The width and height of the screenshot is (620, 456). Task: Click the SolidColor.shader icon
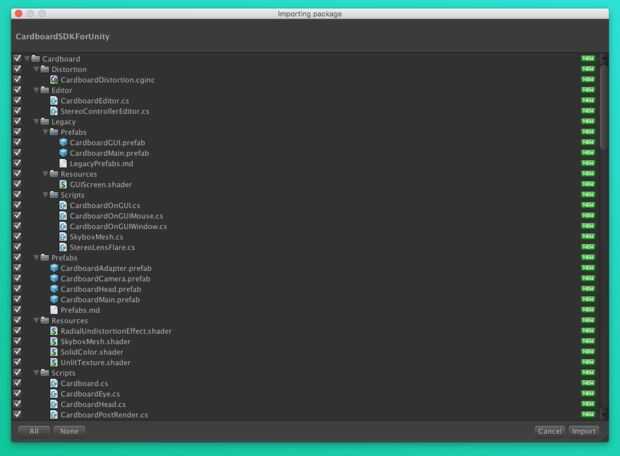click(x=54, y=352)
